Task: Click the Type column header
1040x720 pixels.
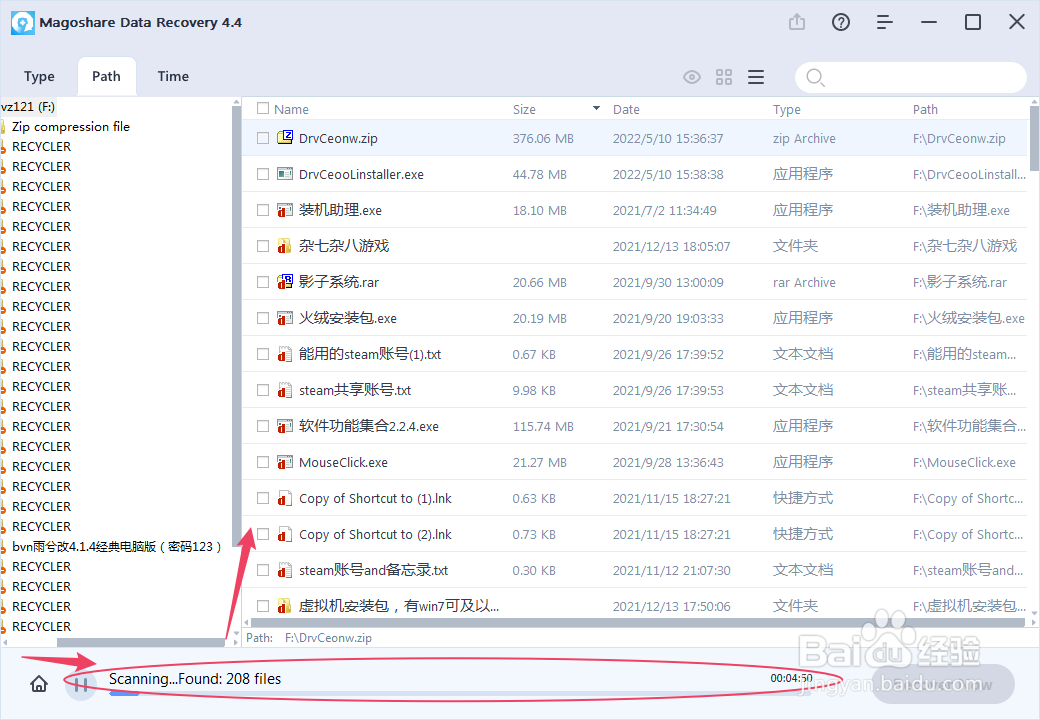Action: pos(787,109)
